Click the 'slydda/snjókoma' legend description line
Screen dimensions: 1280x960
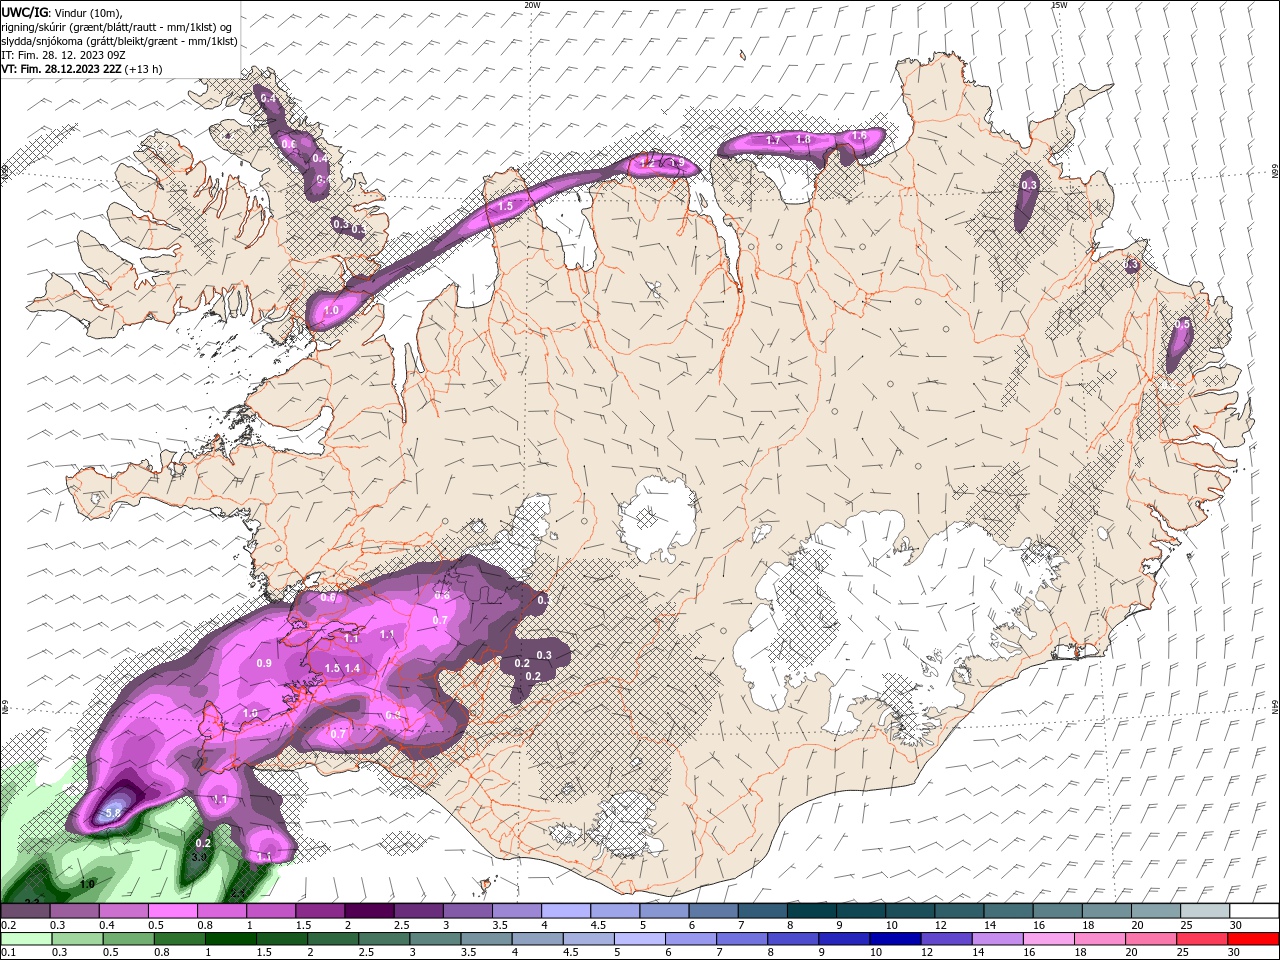[x=120, y=41]
